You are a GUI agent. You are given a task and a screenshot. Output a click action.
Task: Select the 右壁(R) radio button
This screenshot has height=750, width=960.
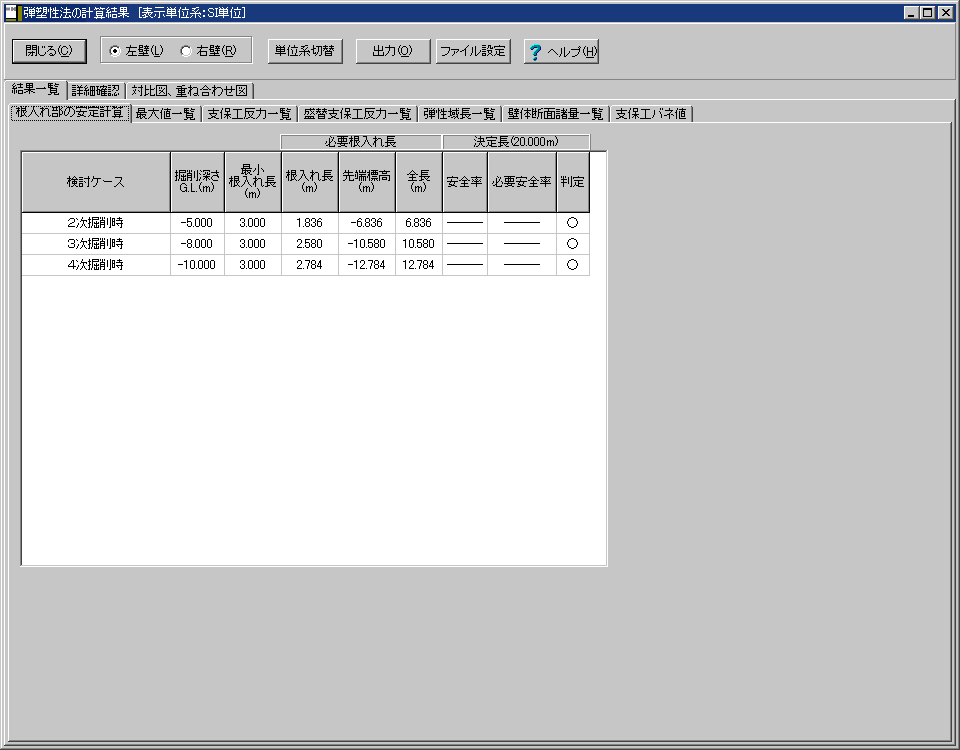pyautogui.click(x=186, y=51)
